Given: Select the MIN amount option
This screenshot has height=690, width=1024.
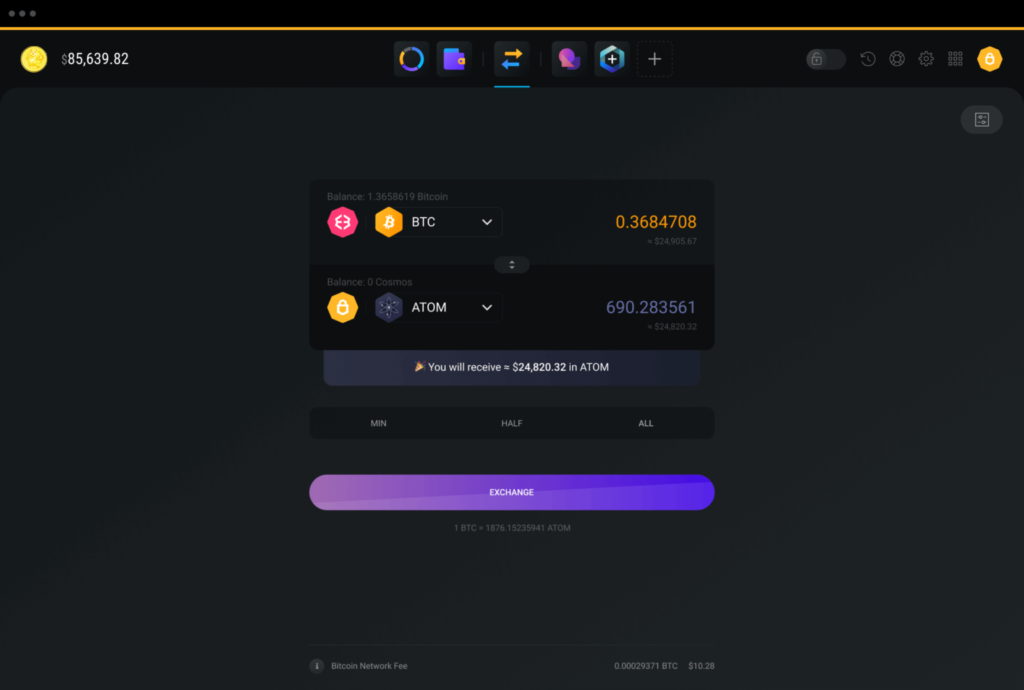Looking at the screenshot, I should [378, 423].
